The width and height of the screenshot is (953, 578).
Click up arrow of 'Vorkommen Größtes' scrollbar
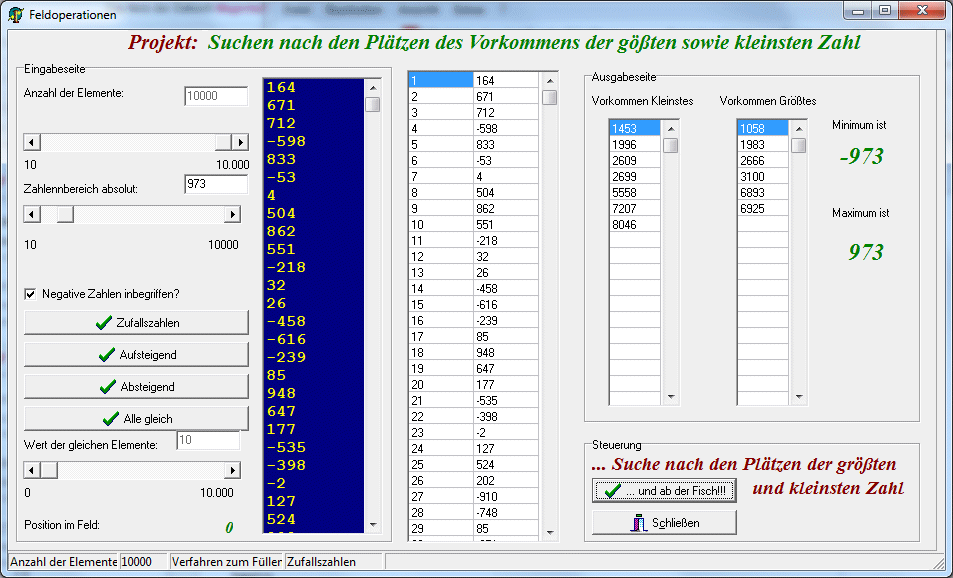(x=799, y=128)
